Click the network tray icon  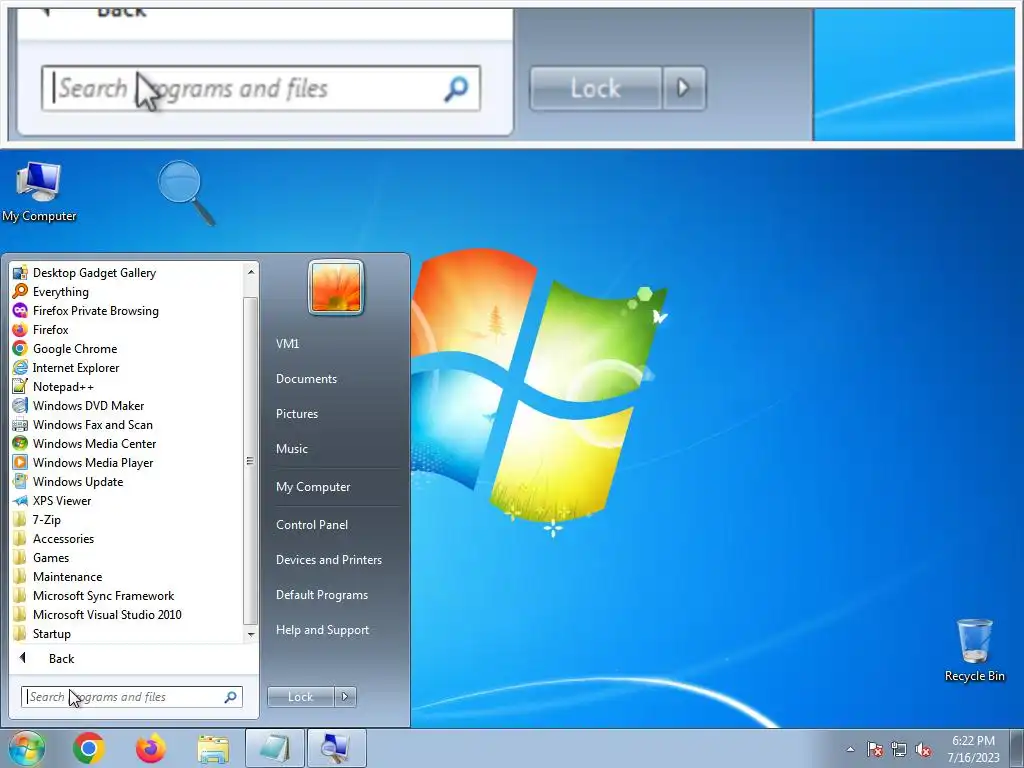[899, 749]
